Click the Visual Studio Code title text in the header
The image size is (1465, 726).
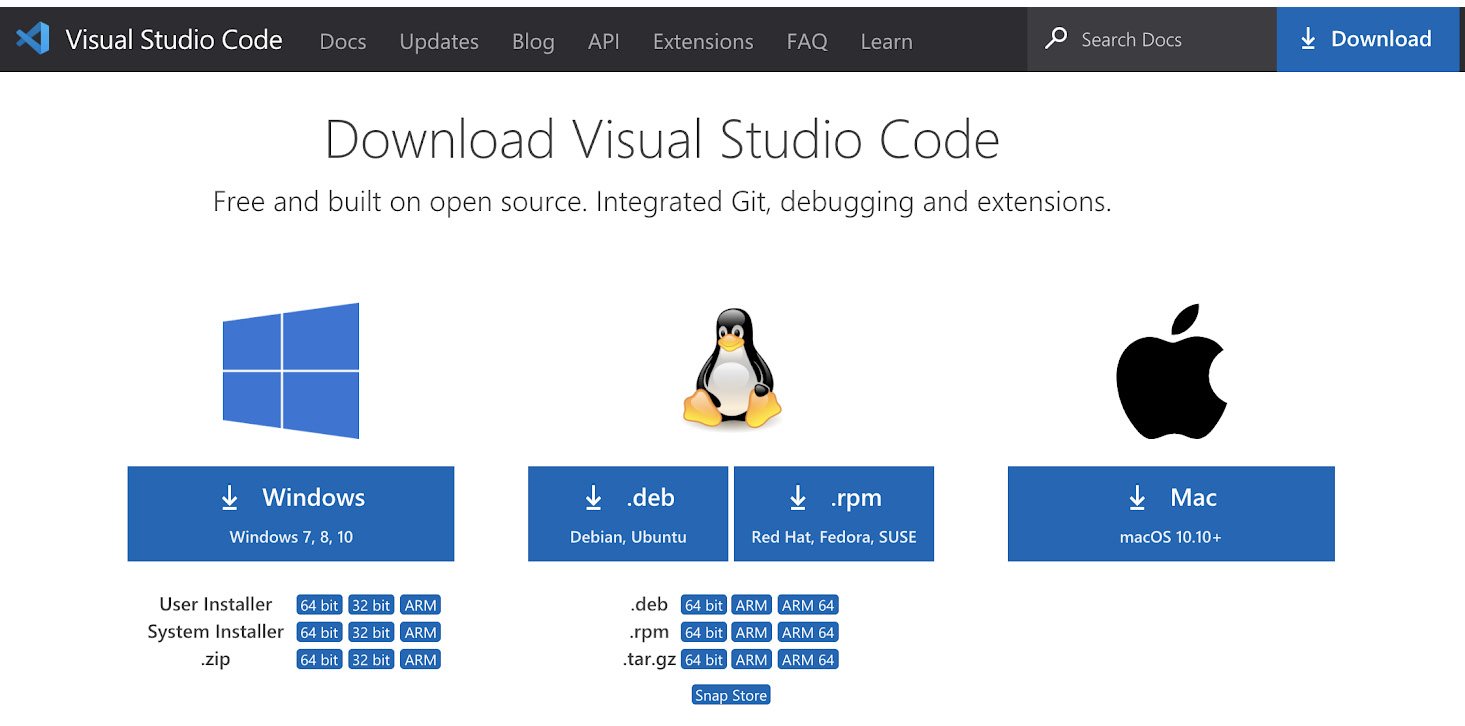click(x=174, y=40)
